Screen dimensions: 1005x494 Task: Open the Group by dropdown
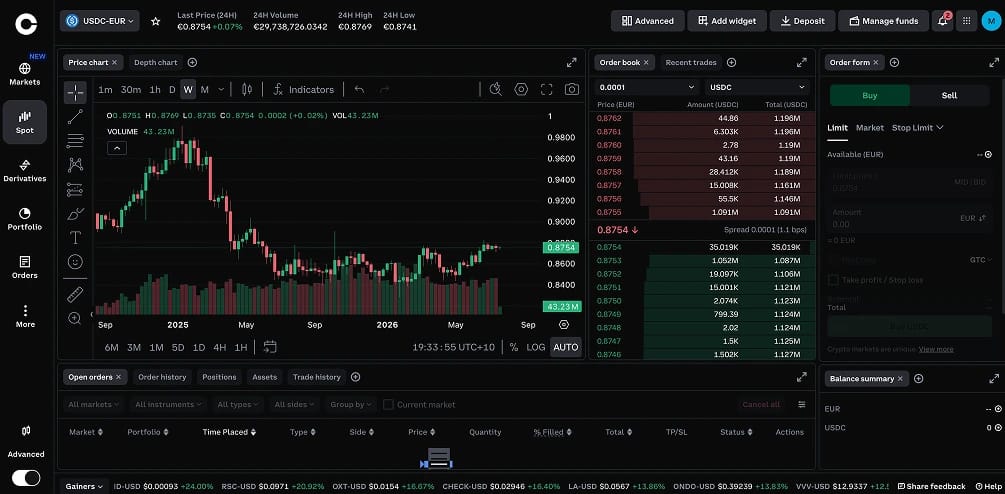pyautogui.click(x=350, y=404)
